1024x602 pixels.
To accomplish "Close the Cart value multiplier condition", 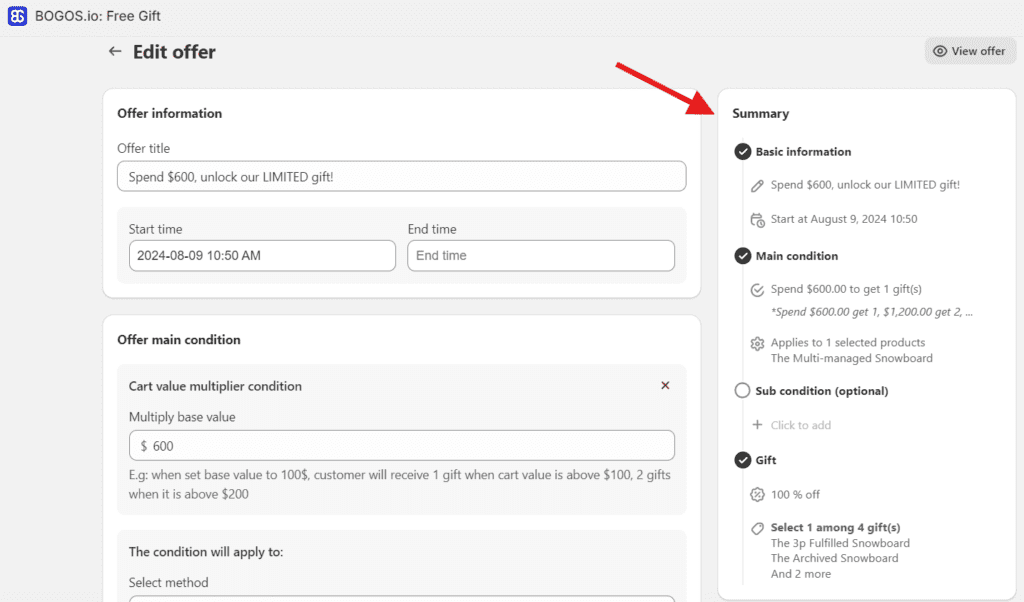I will pyautogui.click(x=665, y=386).
